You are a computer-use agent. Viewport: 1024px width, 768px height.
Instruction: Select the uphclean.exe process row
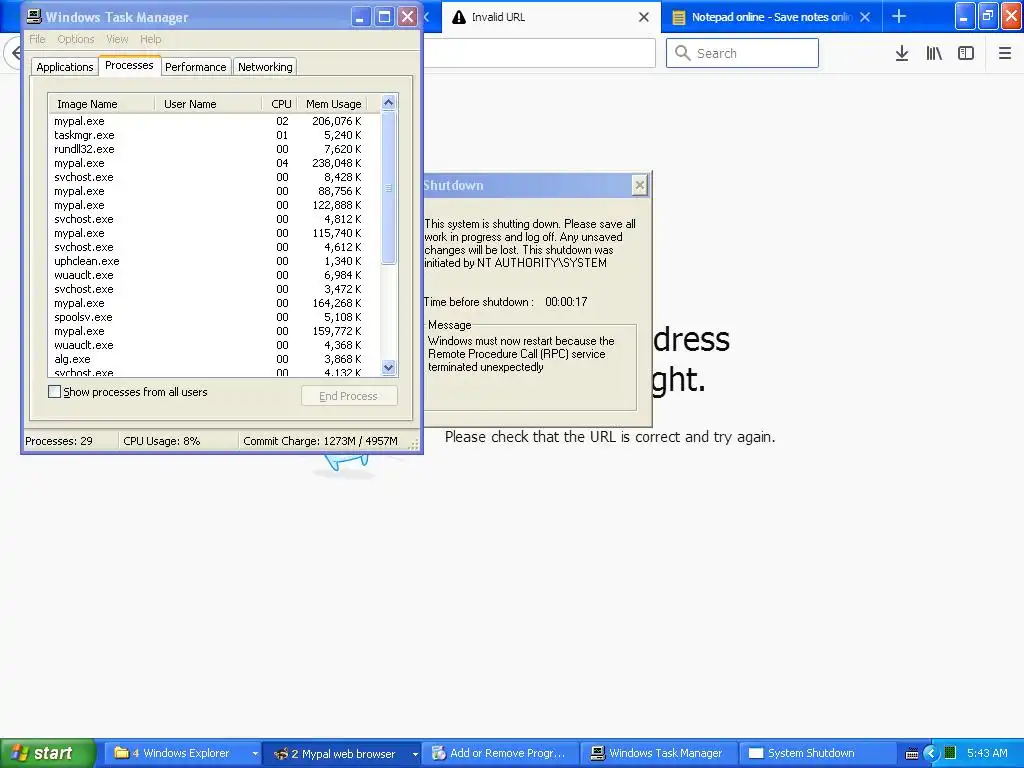[214, 261]
